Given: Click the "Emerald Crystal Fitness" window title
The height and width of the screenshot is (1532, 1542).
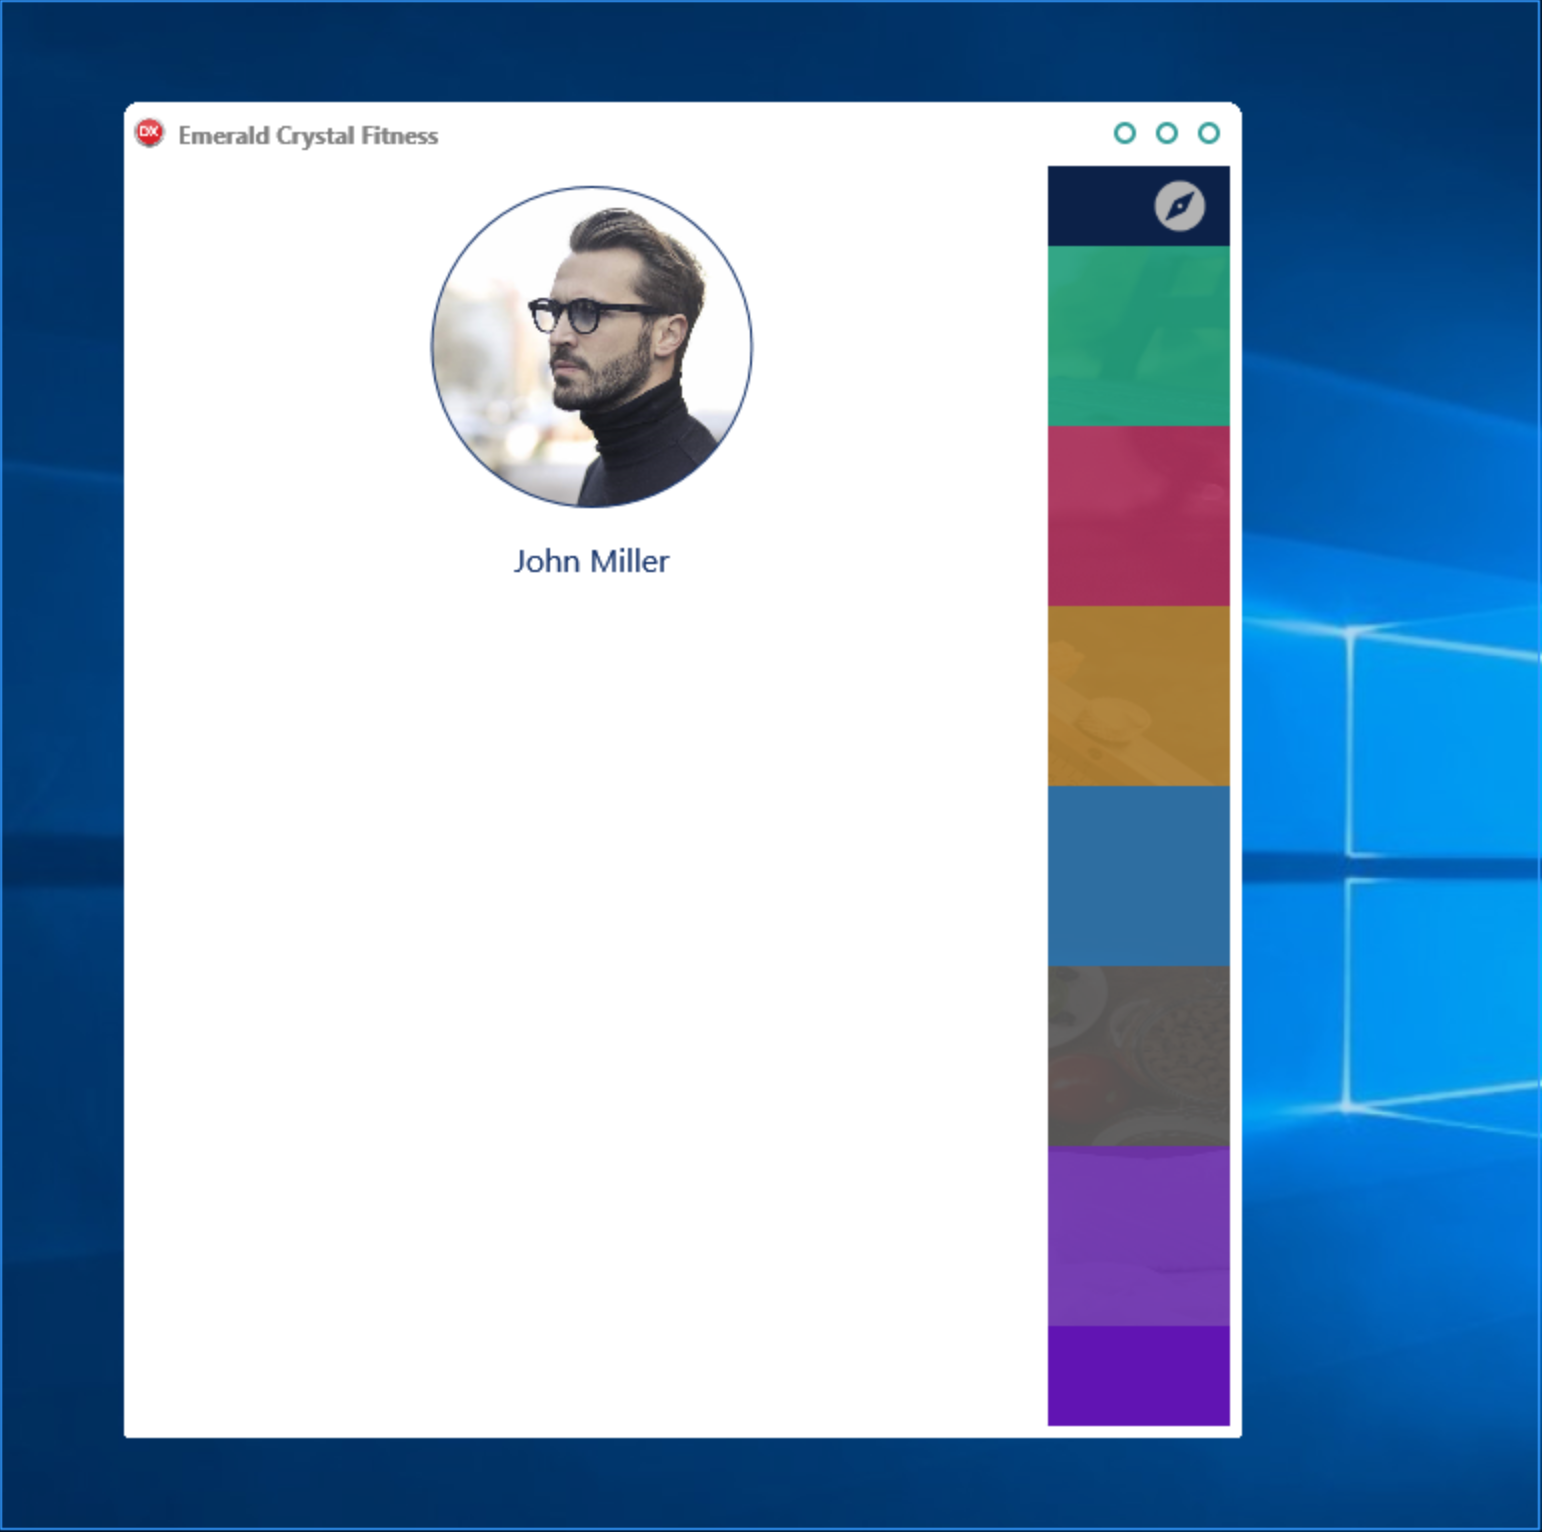Looking at the screenshot, I should pos(308,135).
